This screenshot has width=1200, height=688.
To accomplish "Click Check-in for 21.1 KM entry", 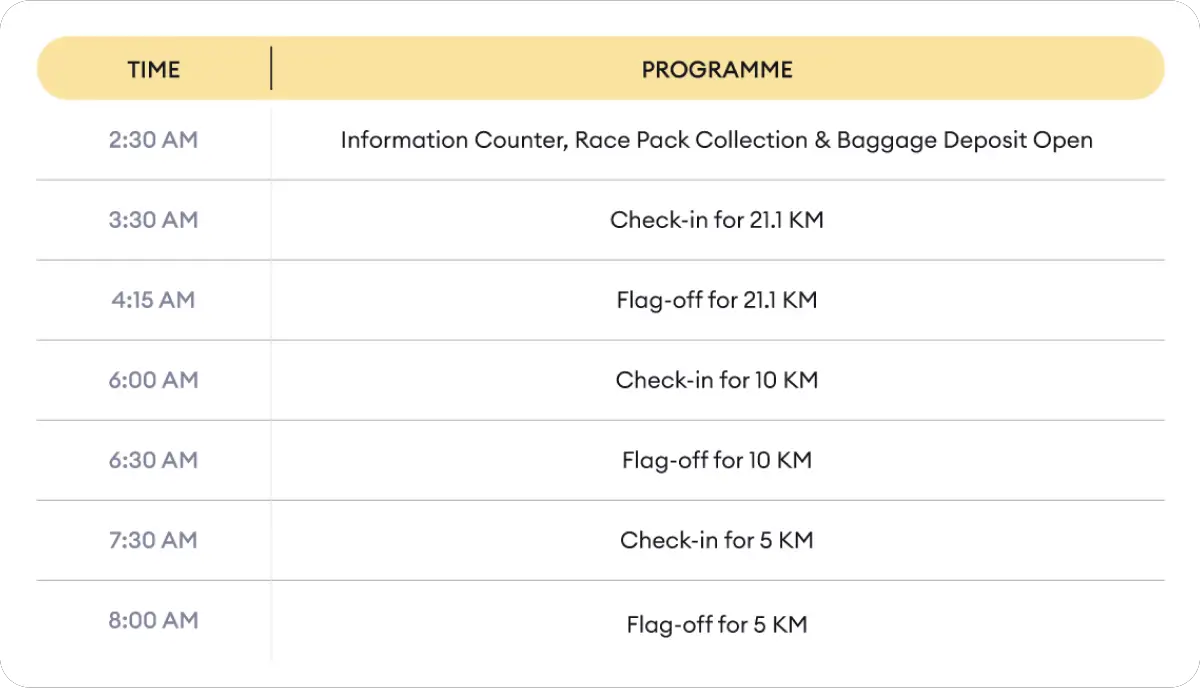I will pos(717,220).
